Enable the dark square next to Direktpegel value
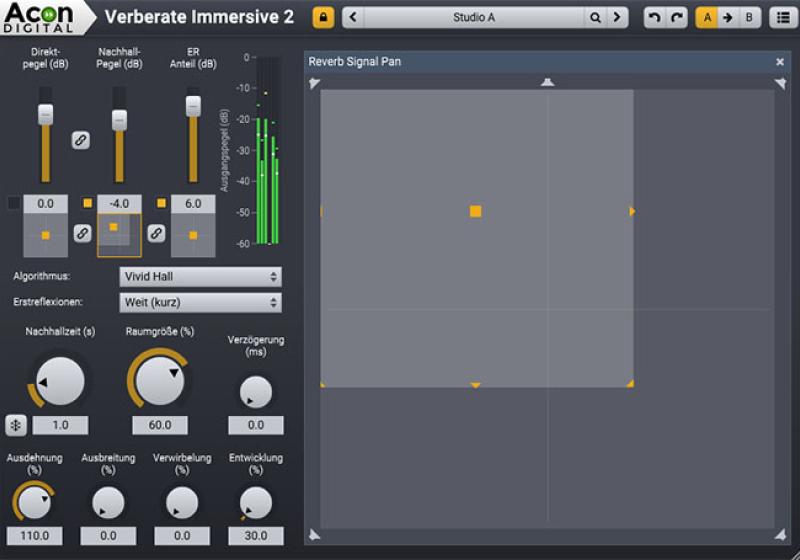The image size is (800, 560). (13, 203)
